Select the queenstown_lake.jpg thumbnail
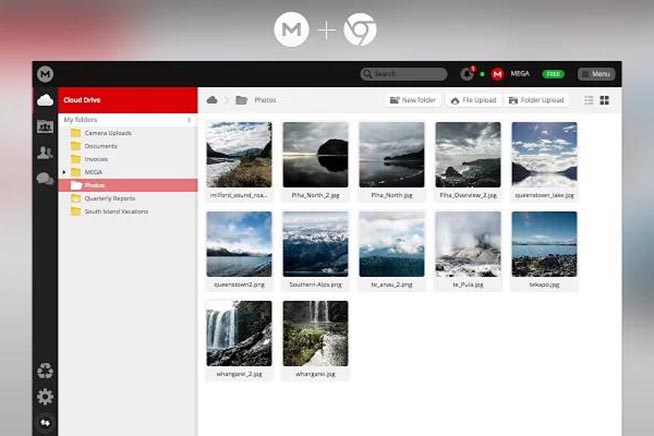The image size is (654, 436). (x=544, y=155)
